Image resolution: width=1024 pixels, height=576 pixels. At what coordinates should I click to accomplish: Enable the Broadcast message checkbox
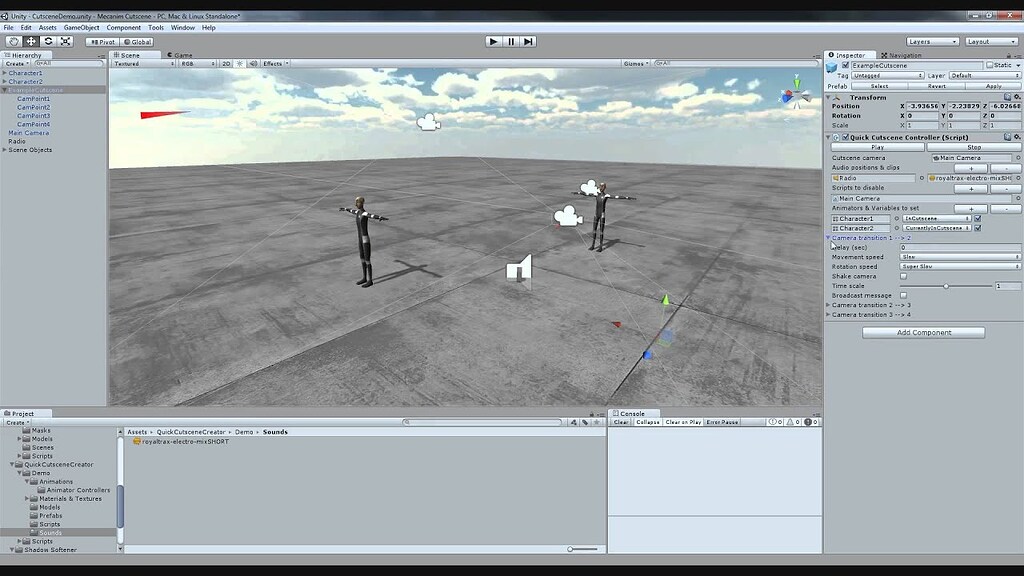pos(904,295)
